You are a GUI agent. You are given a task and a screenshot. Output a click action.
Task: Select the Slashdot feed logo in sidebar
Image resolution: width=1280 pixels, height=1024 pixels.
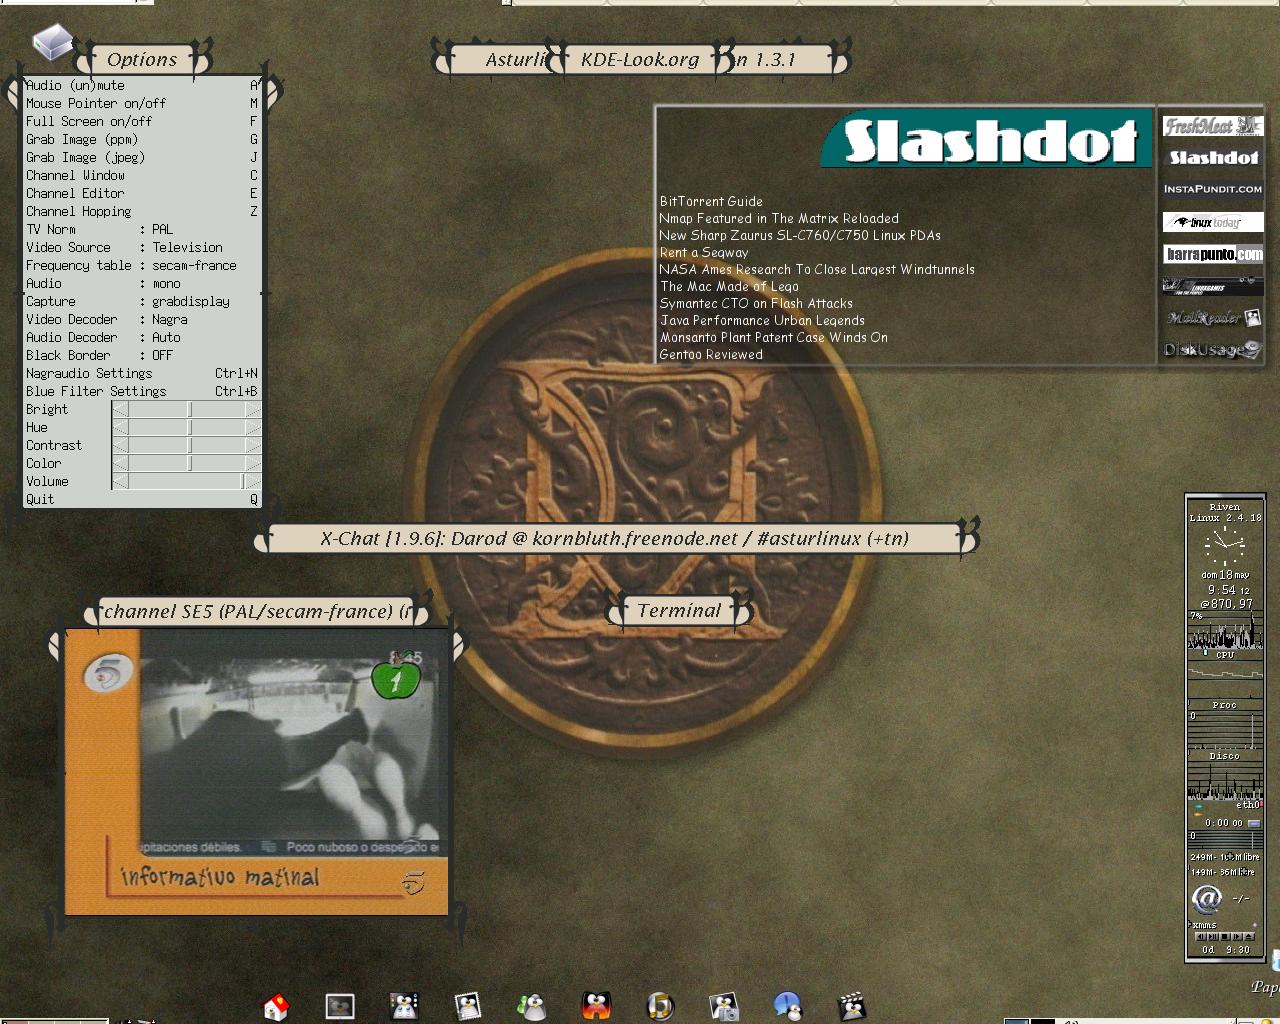click(1212, 158)
